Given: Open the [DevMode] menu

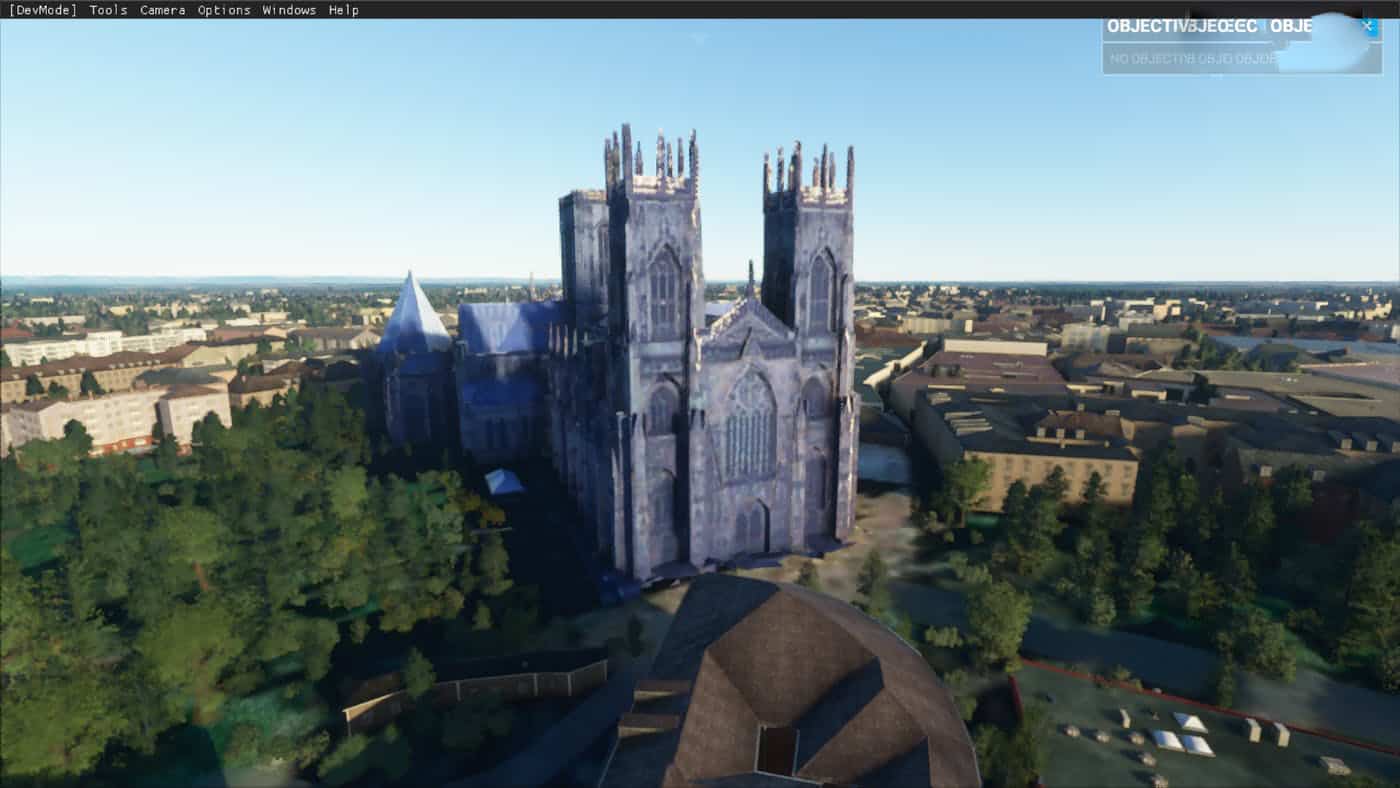Looking at the screenshot, I should pyautogui.click(x=42, y=10).
